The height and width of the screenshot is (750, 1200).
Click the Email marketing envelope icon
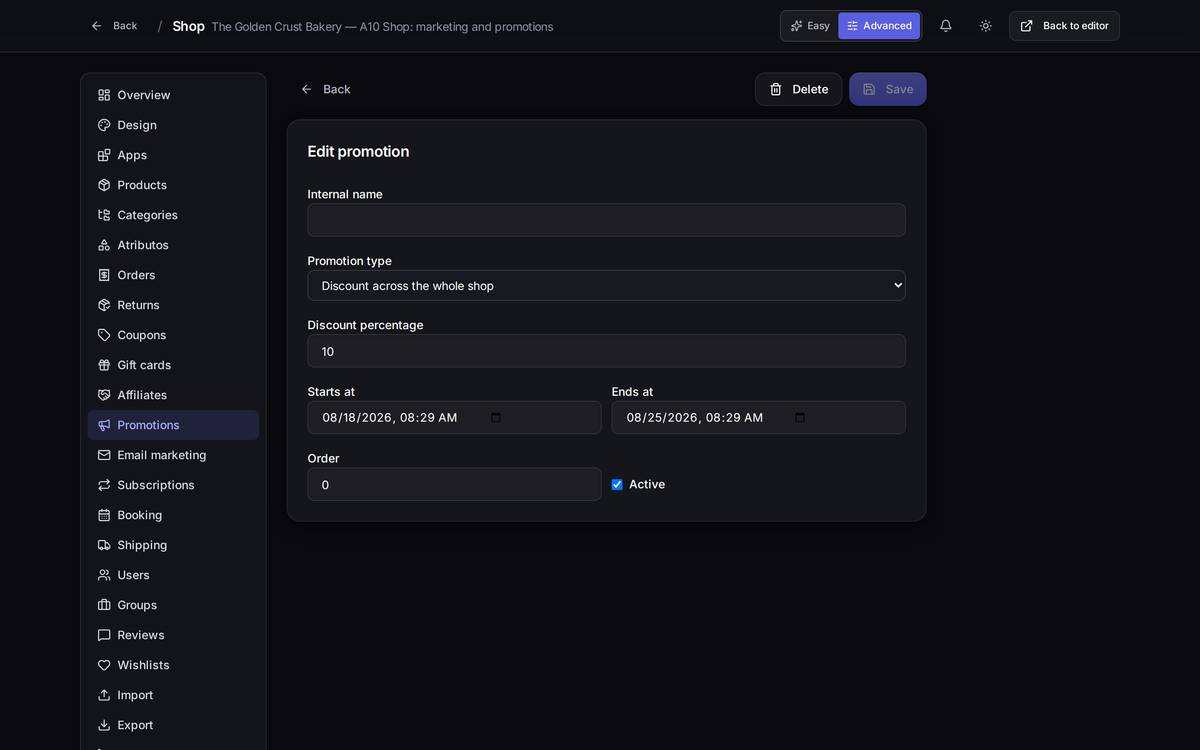tap(104, 455)
